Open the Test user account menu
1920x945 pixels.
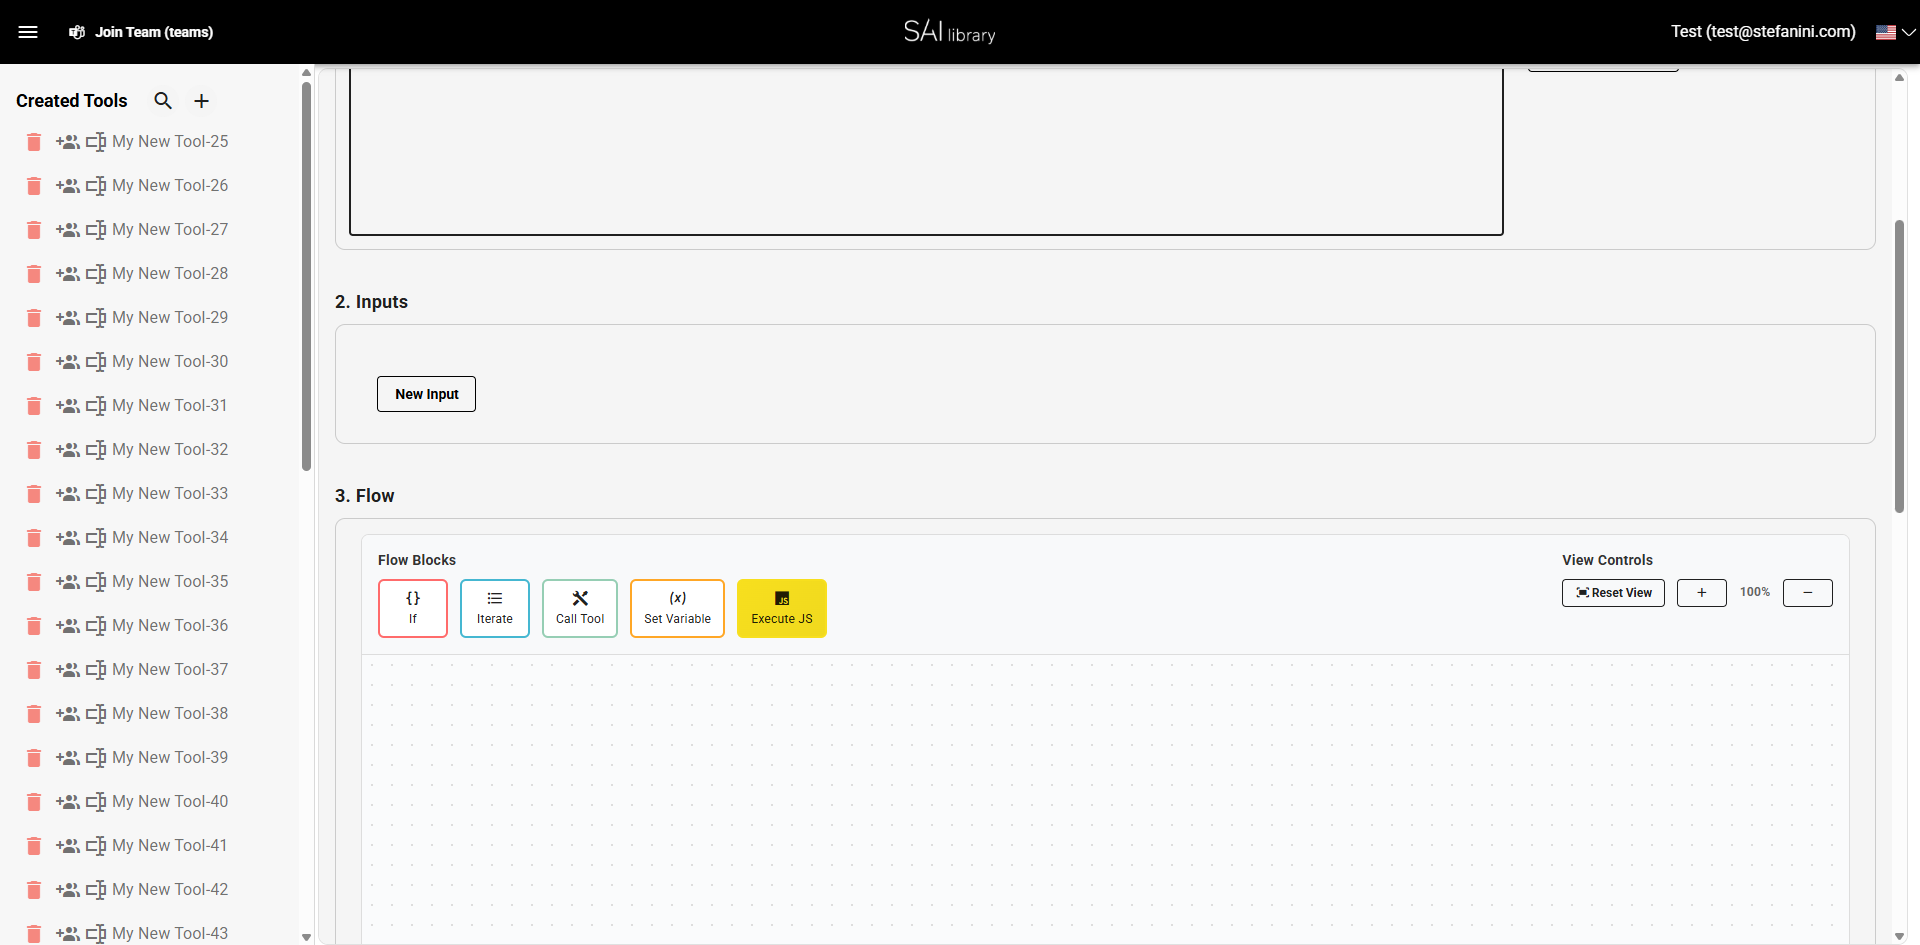coord(1763,32)
